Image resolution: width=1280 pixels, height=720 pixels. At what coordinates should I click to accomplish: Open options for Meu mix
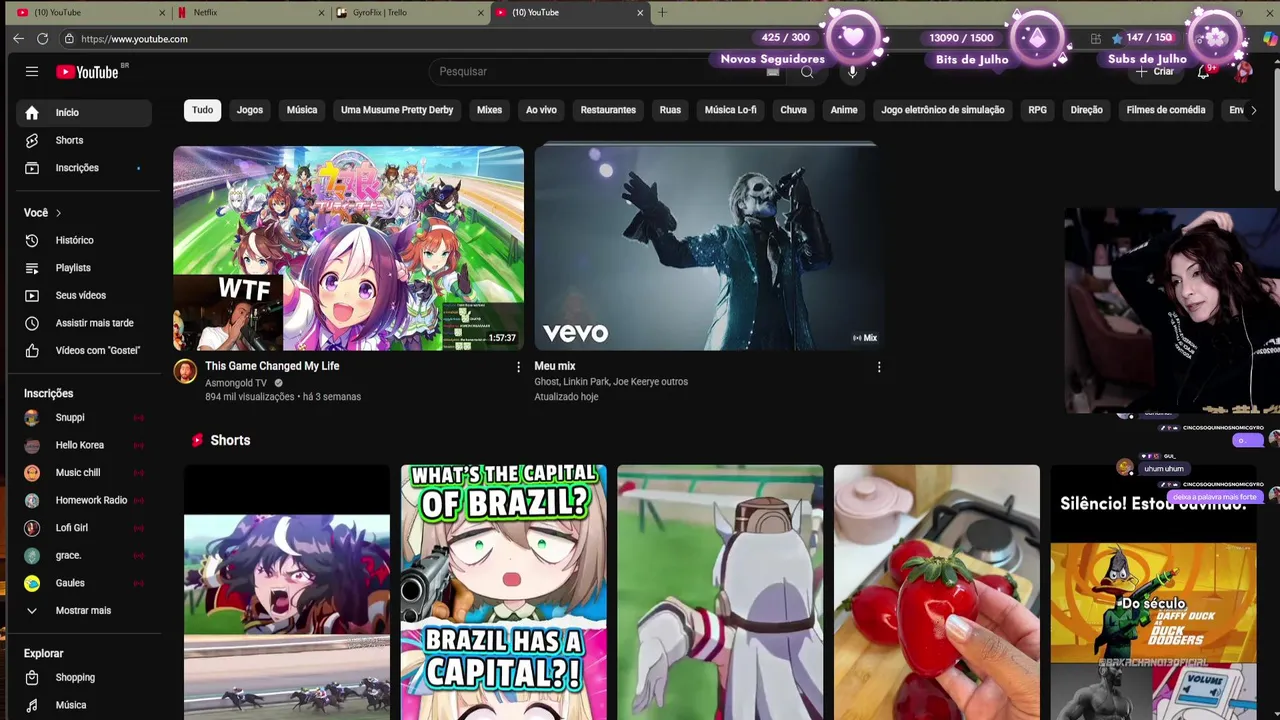click(x=879, y=367)
